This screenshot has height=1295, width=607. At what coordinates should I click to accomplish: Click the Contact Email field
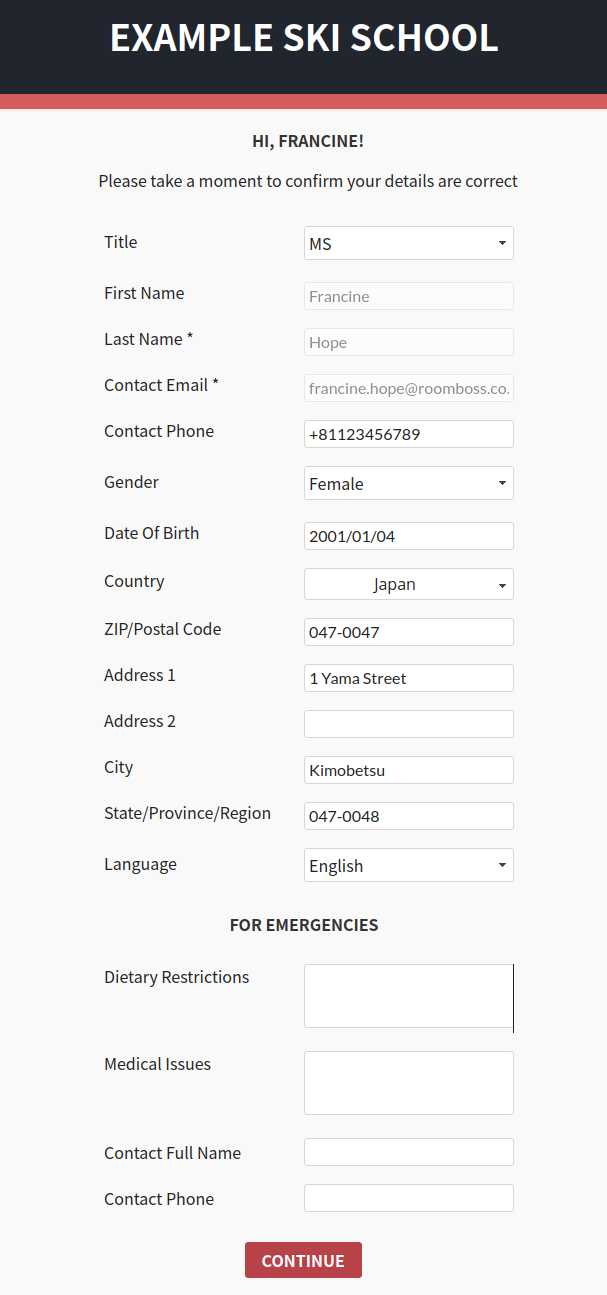(x=408, y=388)
